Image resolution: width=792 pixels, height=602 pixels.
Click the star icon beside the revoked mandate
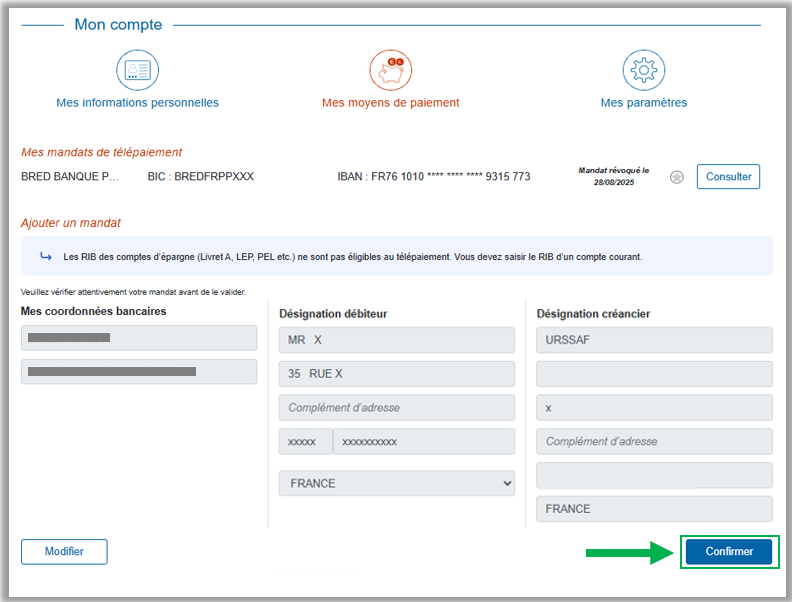[x=677, y=177]
